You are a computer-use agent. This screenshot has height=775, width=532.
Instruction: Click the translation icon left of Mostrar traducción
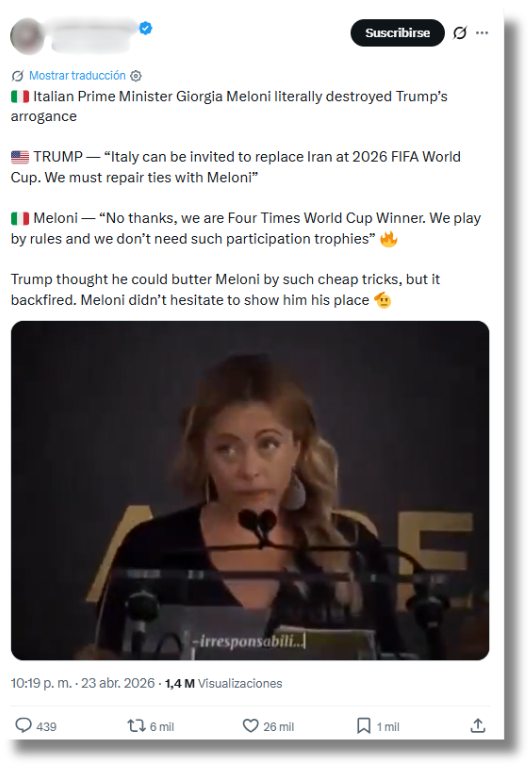(x=18, y=76)
